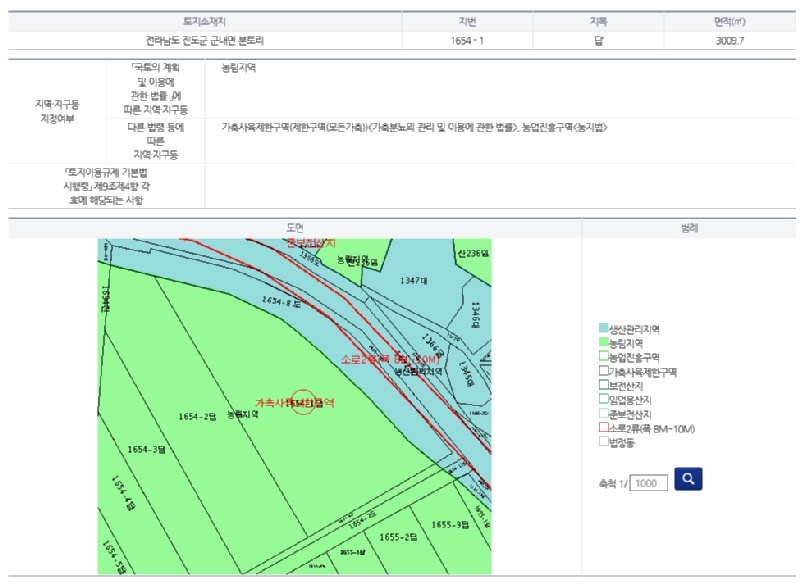
Task: Click the 가축사육제한구역 legend box
Action: click(603, 371)
